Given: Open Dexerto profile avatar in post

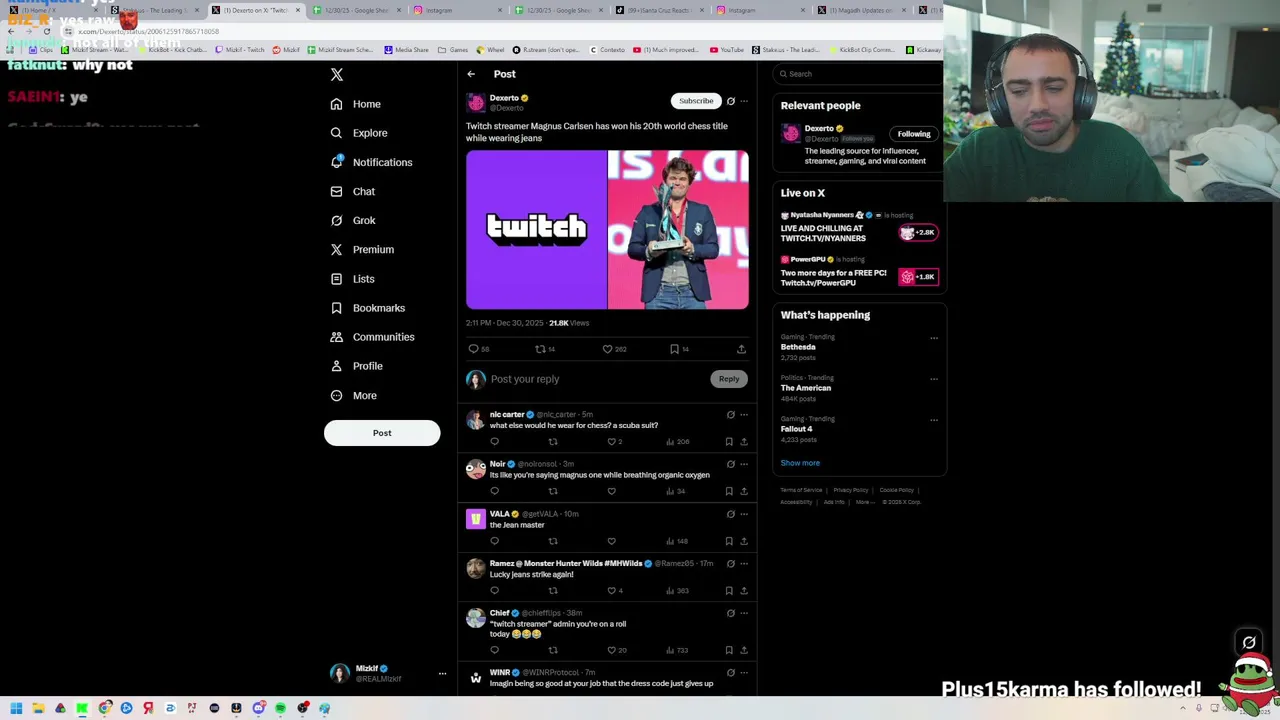Looking at the screenshot, I should pyautogui.click(x=476, y=102).
